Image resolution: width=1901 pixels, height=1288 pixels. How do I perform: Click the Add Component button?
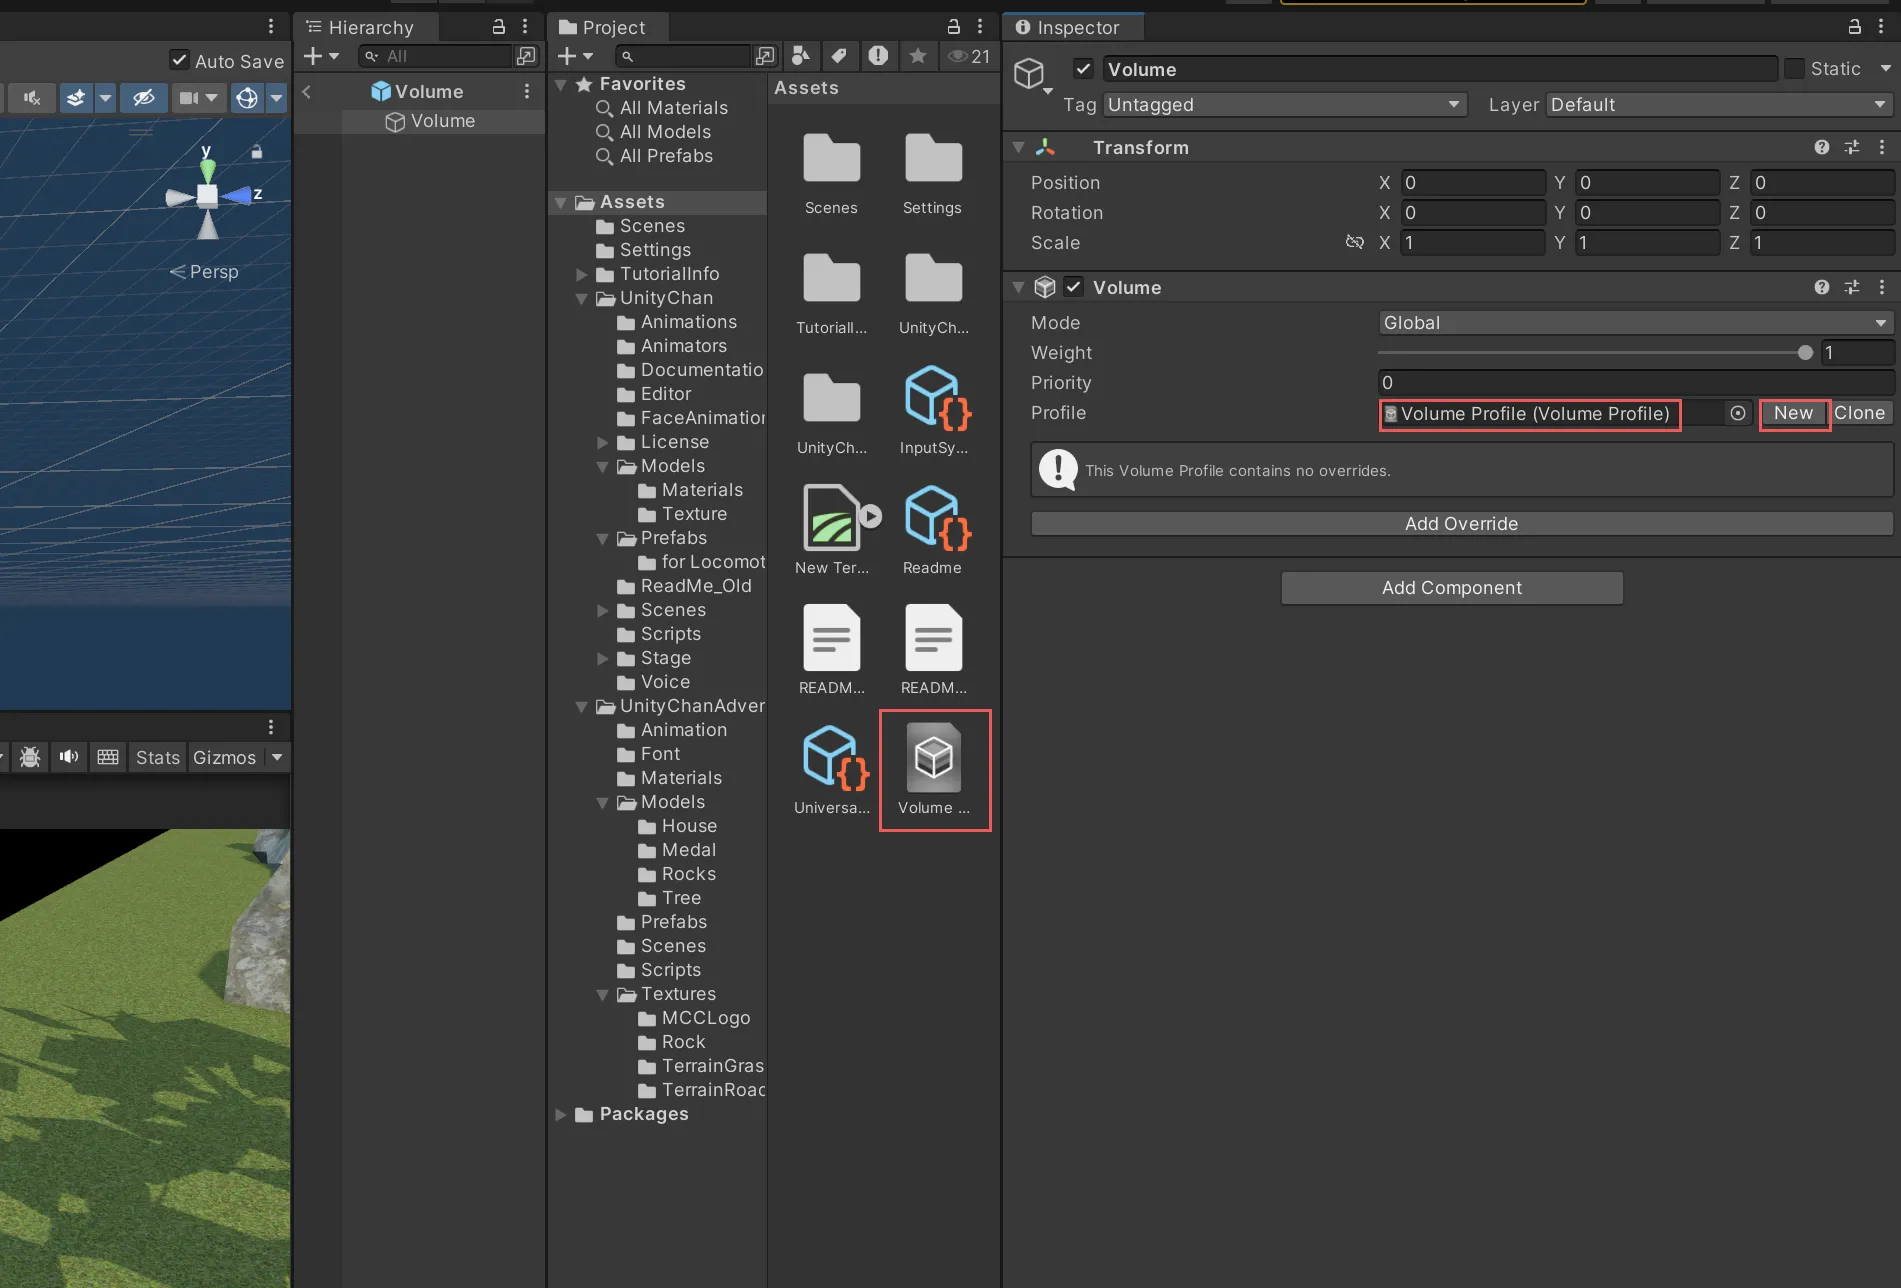click(x=1451, y=588)
